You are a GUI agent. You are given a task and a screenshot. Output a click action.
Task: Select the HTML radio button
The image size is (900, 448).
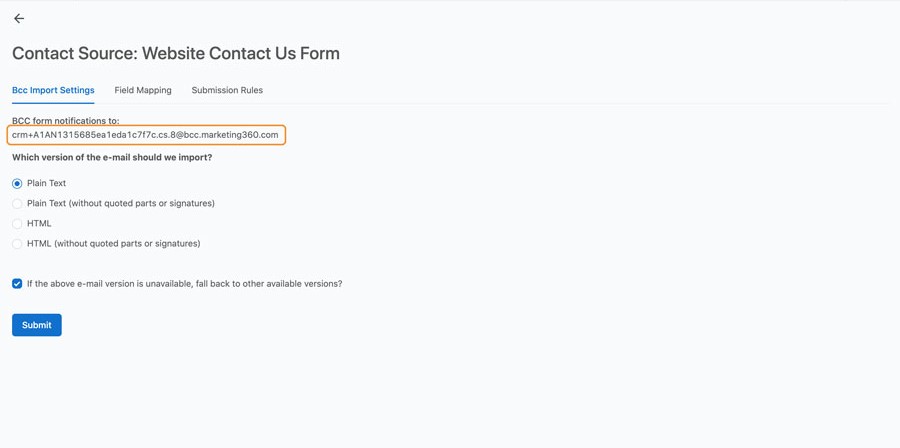pyautogui.click(x=17, y=224)
